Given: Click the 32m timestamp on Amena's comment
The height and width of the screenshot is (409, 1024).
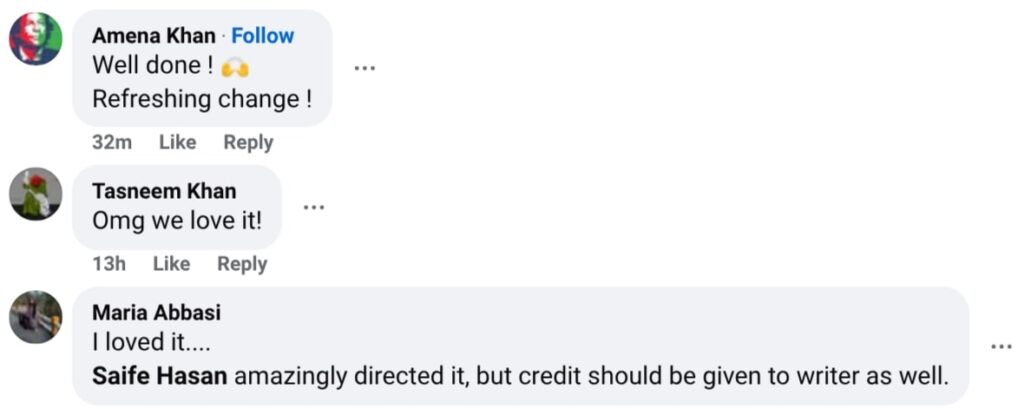Looking at the screenshot, I should coord(112,142).
